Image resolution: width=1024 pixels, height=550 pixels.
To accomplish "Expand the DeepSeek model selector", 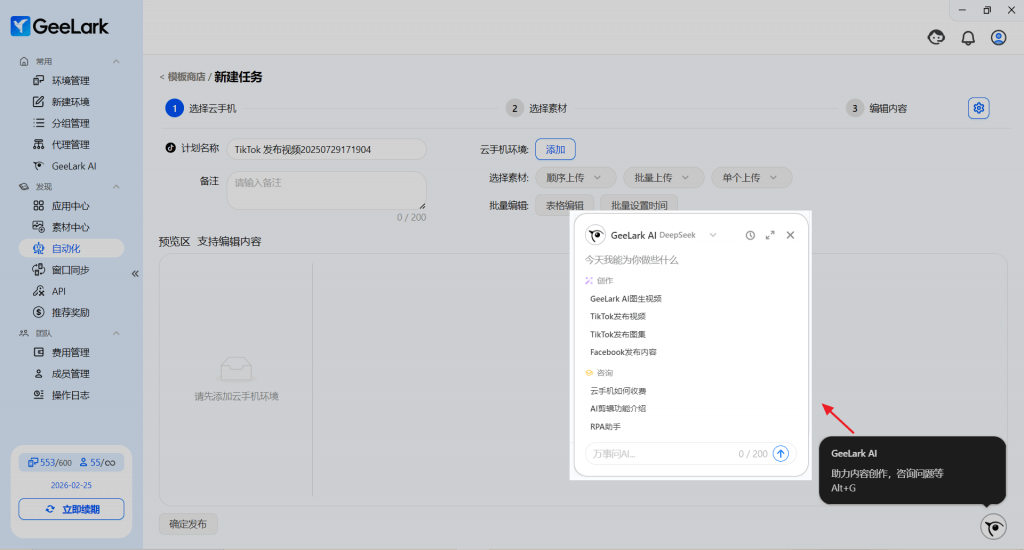I will click(713, 235).
